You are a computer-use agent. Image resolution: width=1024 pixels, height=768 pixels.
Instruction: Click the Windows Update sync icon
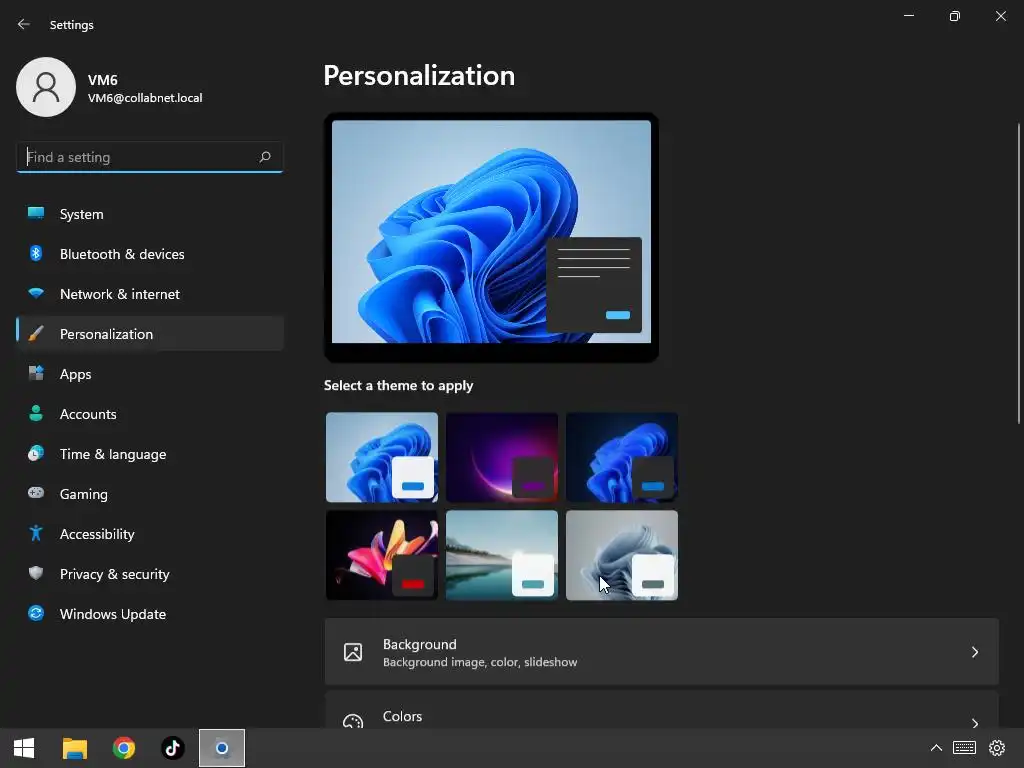click(36, 613)
